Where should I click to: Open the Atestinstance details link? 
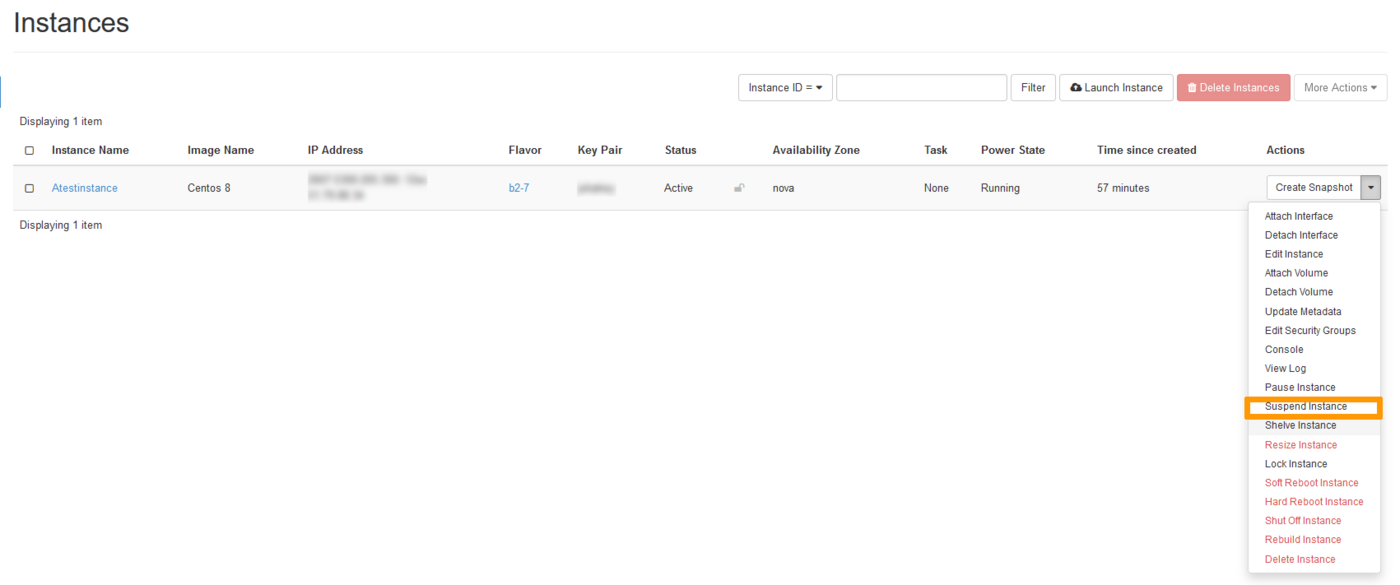click(84, 187)
